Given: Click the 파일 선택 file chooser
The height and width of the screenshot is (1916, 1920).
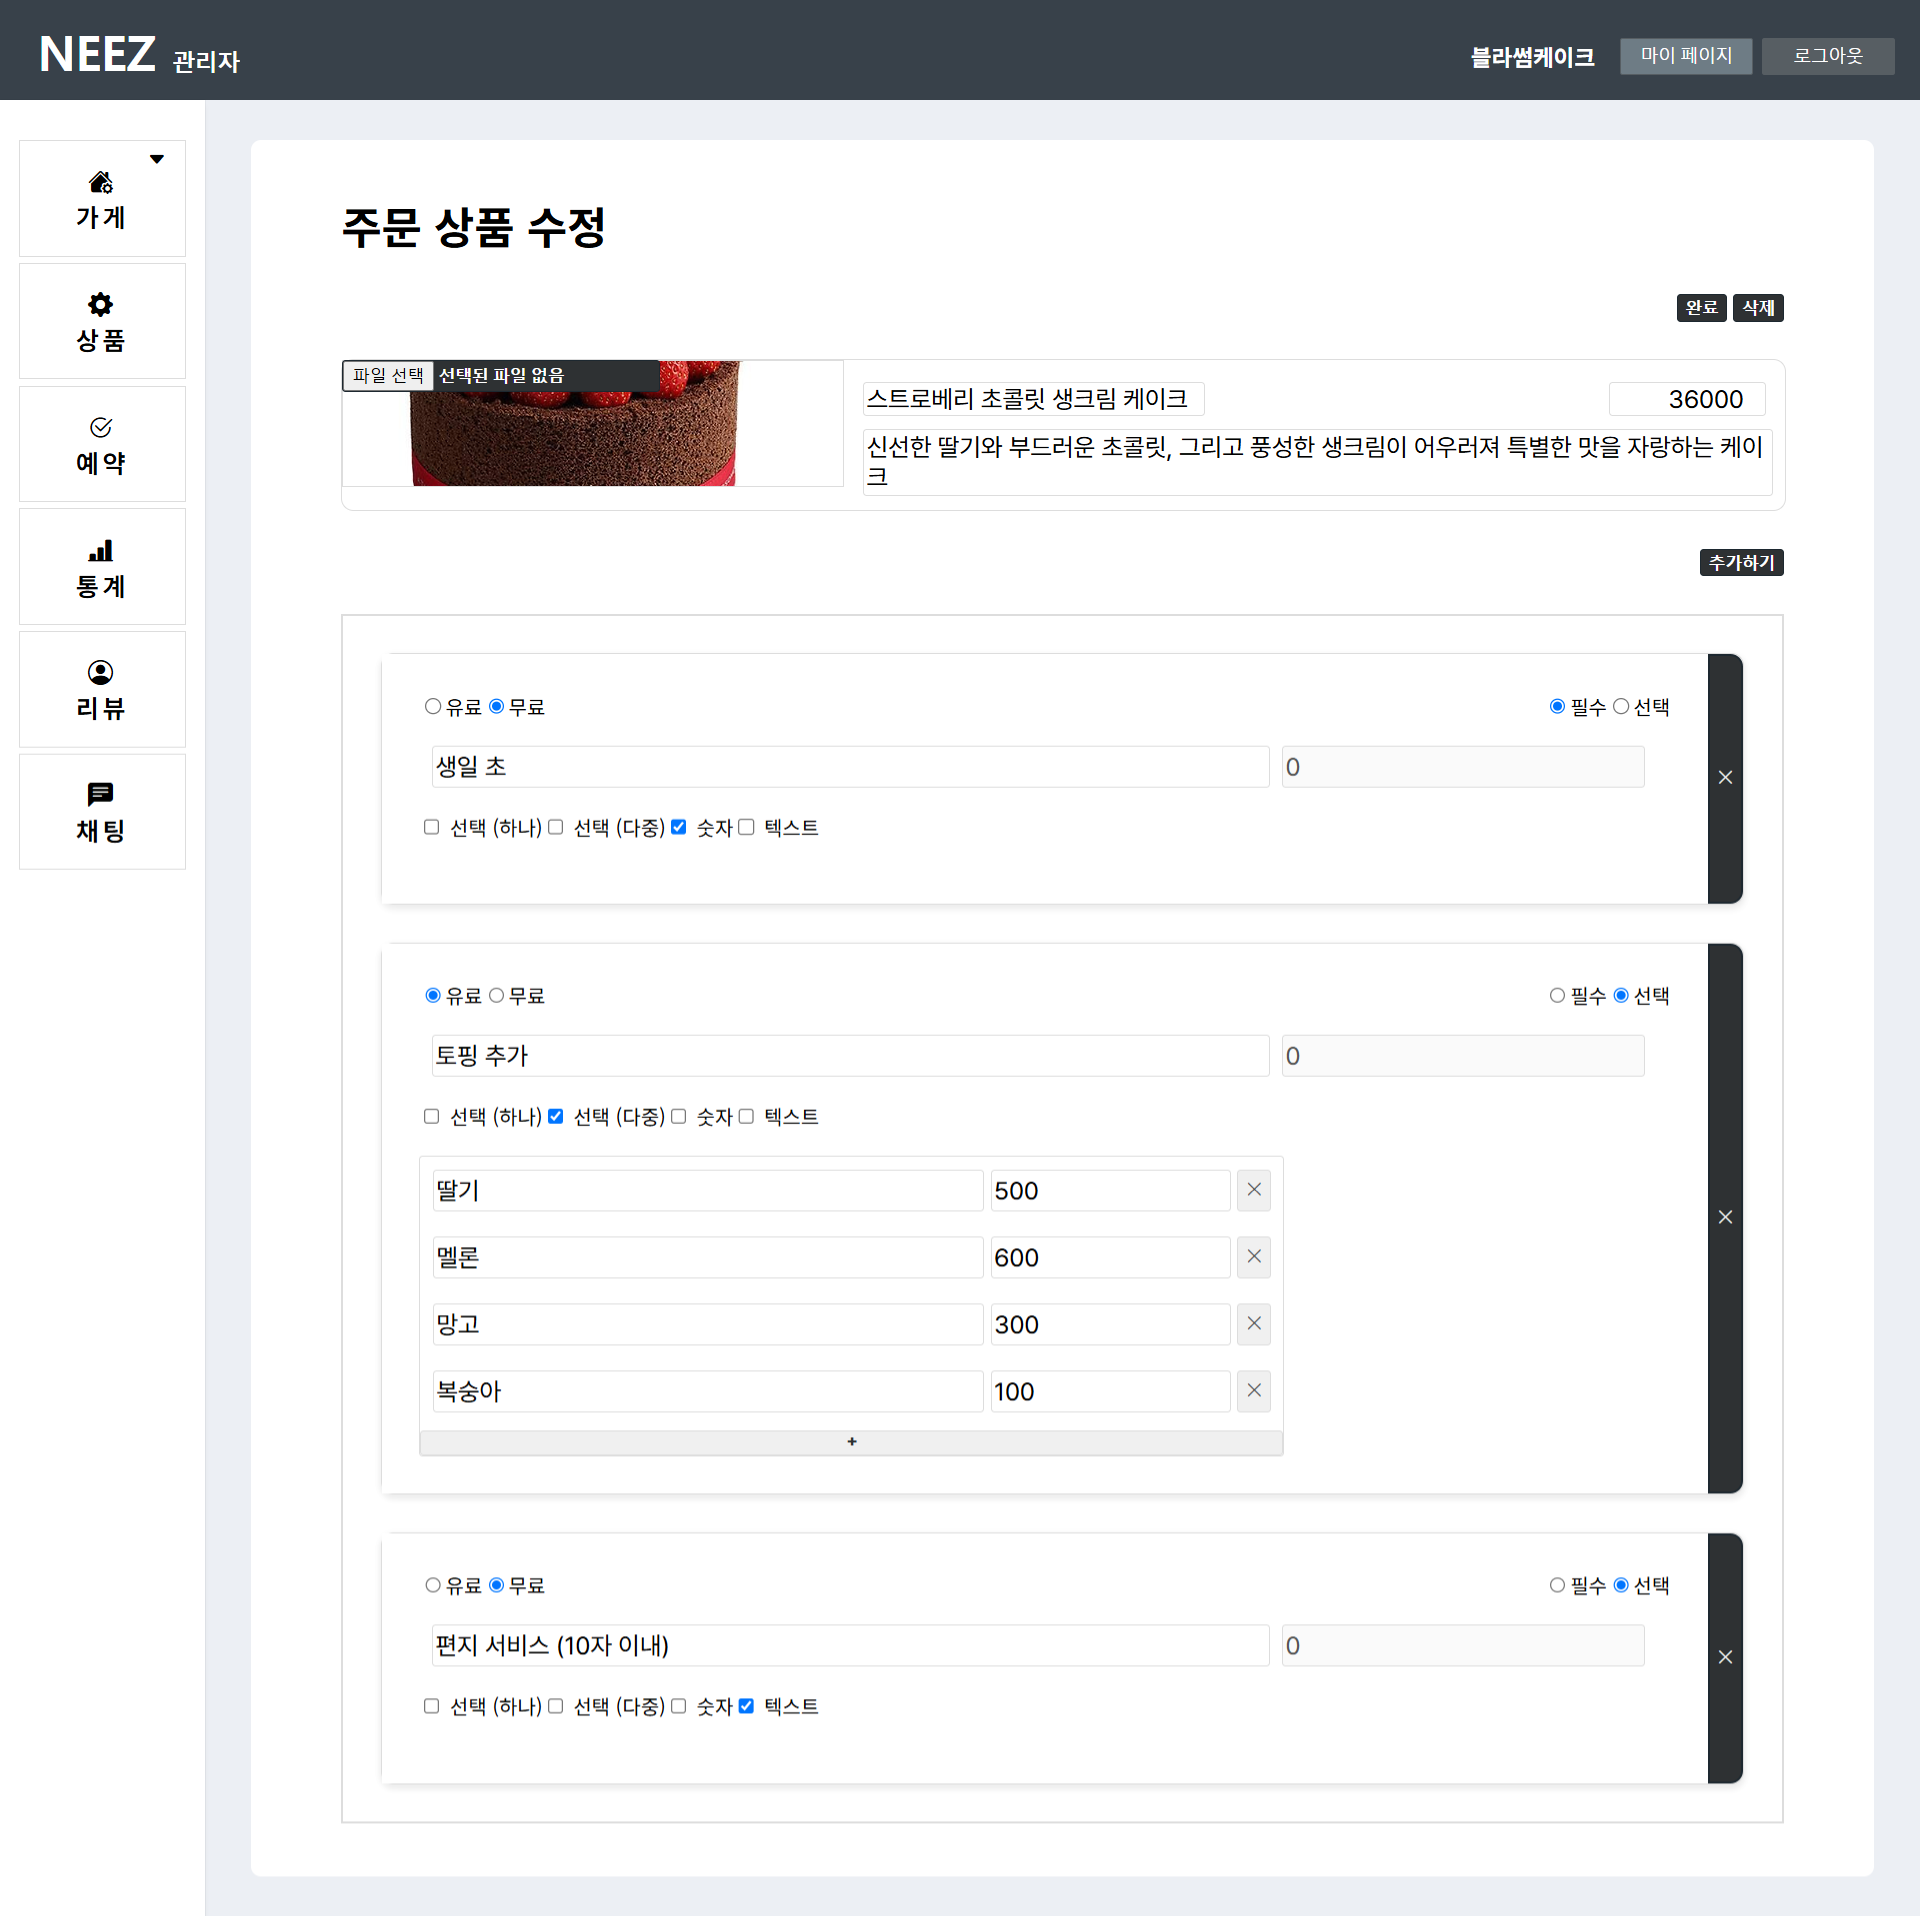Looking at the screenshot, I should click(x=388, y=375).
